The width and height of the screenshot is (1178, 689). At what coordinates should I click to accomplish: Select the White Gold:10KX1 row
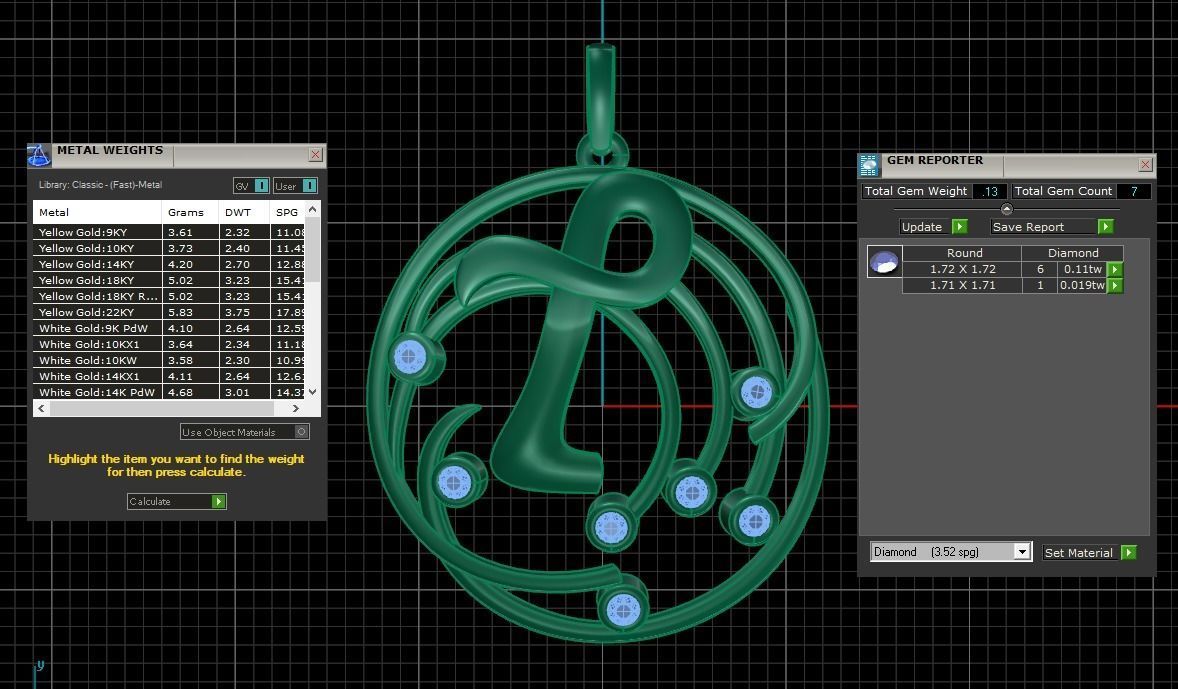click(x=169, y=344)
